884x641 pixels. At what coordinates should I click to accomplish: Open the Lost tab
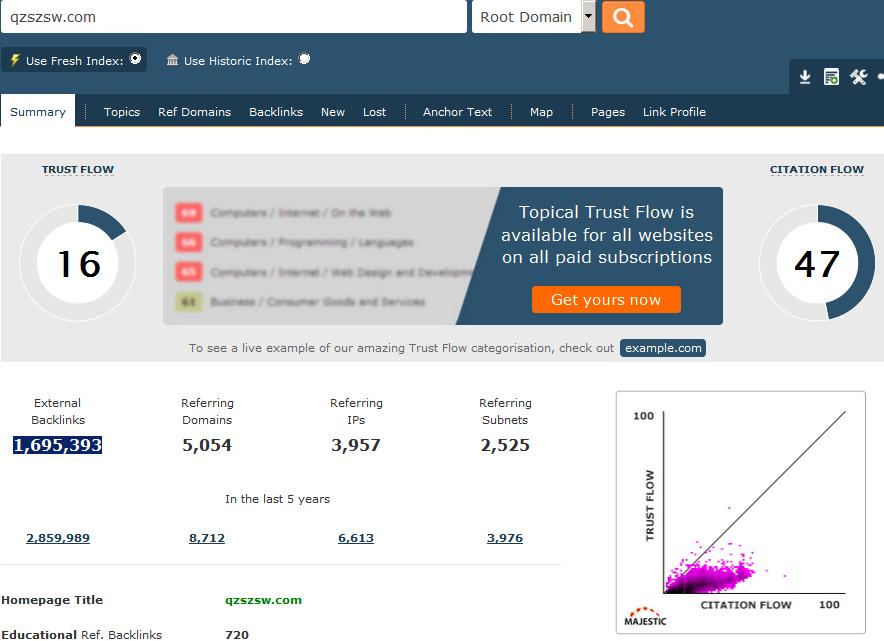(374, 112)
